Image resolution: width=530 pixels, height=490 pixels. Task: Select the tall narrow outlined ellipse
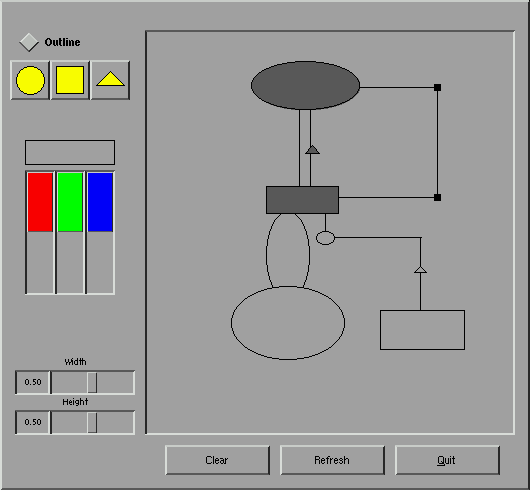(x=288, y=251)
